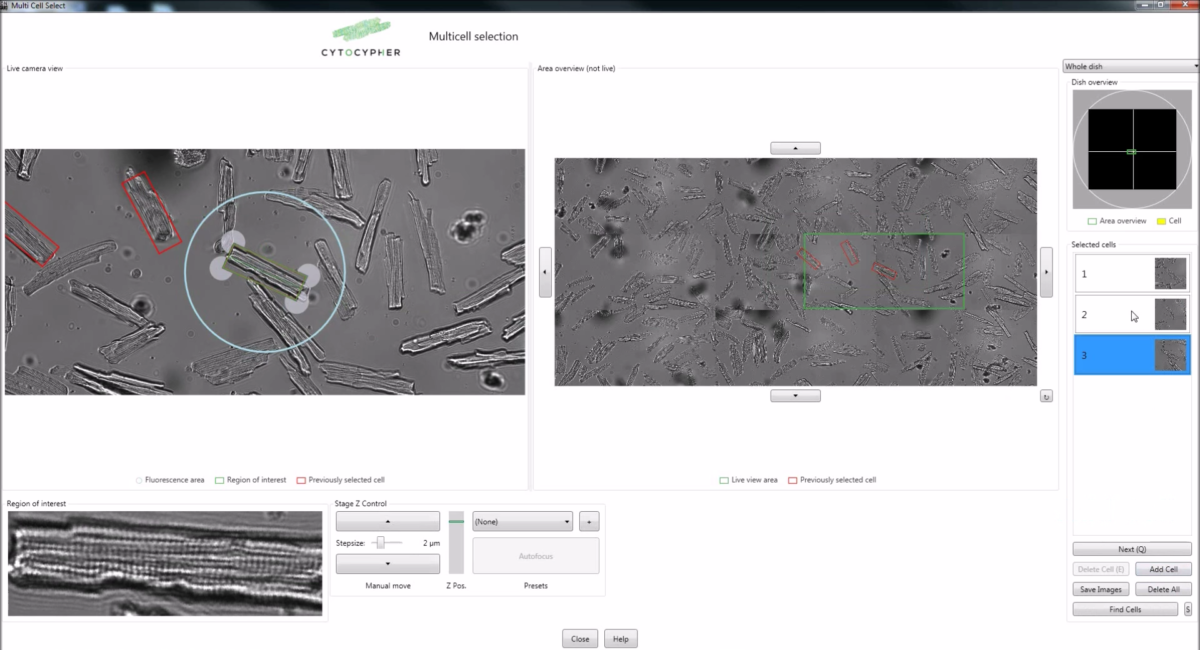Image resolution: width=1200 pixels, height=650 pixels.
Task: Click the plus icon to add a preset
Action: (589, 521)
